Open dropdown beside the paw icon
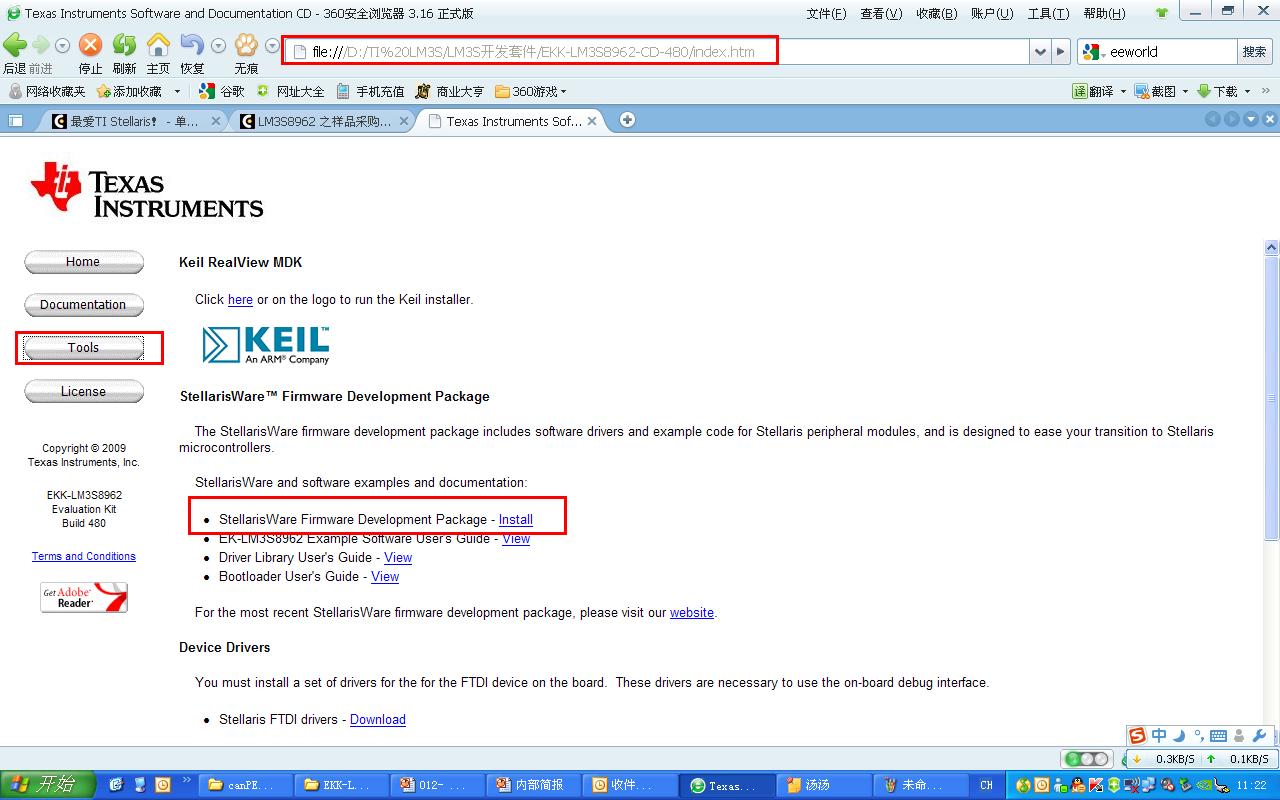The width and height of the screenshot is (1280, 800). tap(272, 46)
